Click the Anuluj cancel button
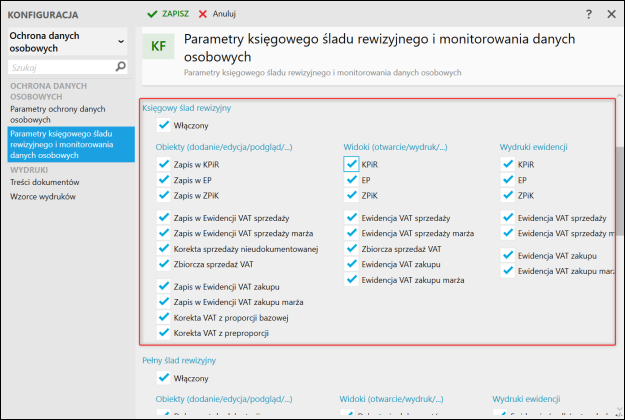 pos(224,14)
